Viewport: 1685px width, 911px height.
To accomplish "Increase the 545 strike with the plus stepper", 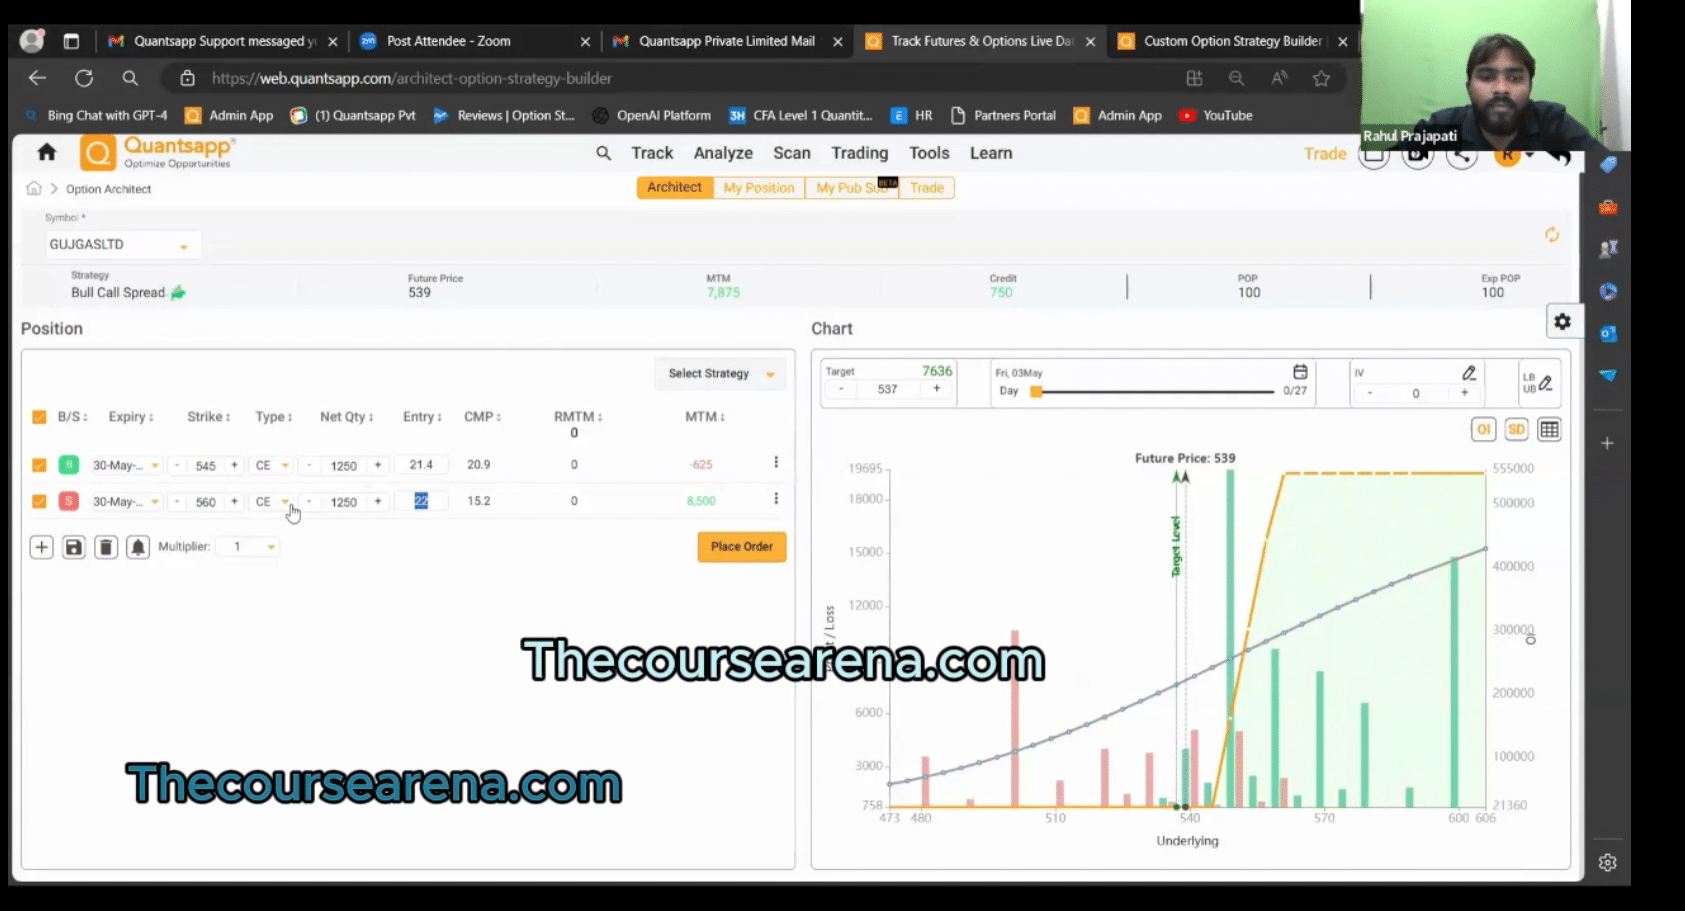I will click(x=234, y=465).
